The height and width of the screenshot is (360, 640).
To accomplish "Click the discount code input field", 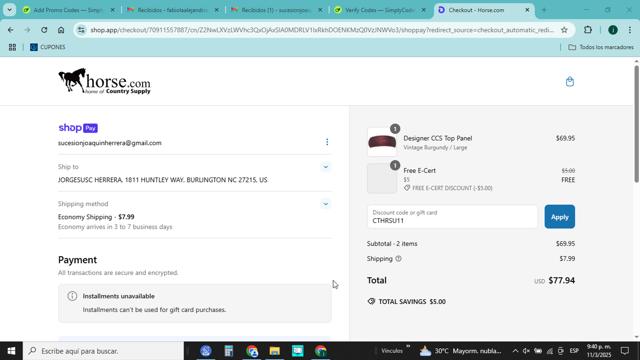I will pyautogui.click(x=452, y=217).
